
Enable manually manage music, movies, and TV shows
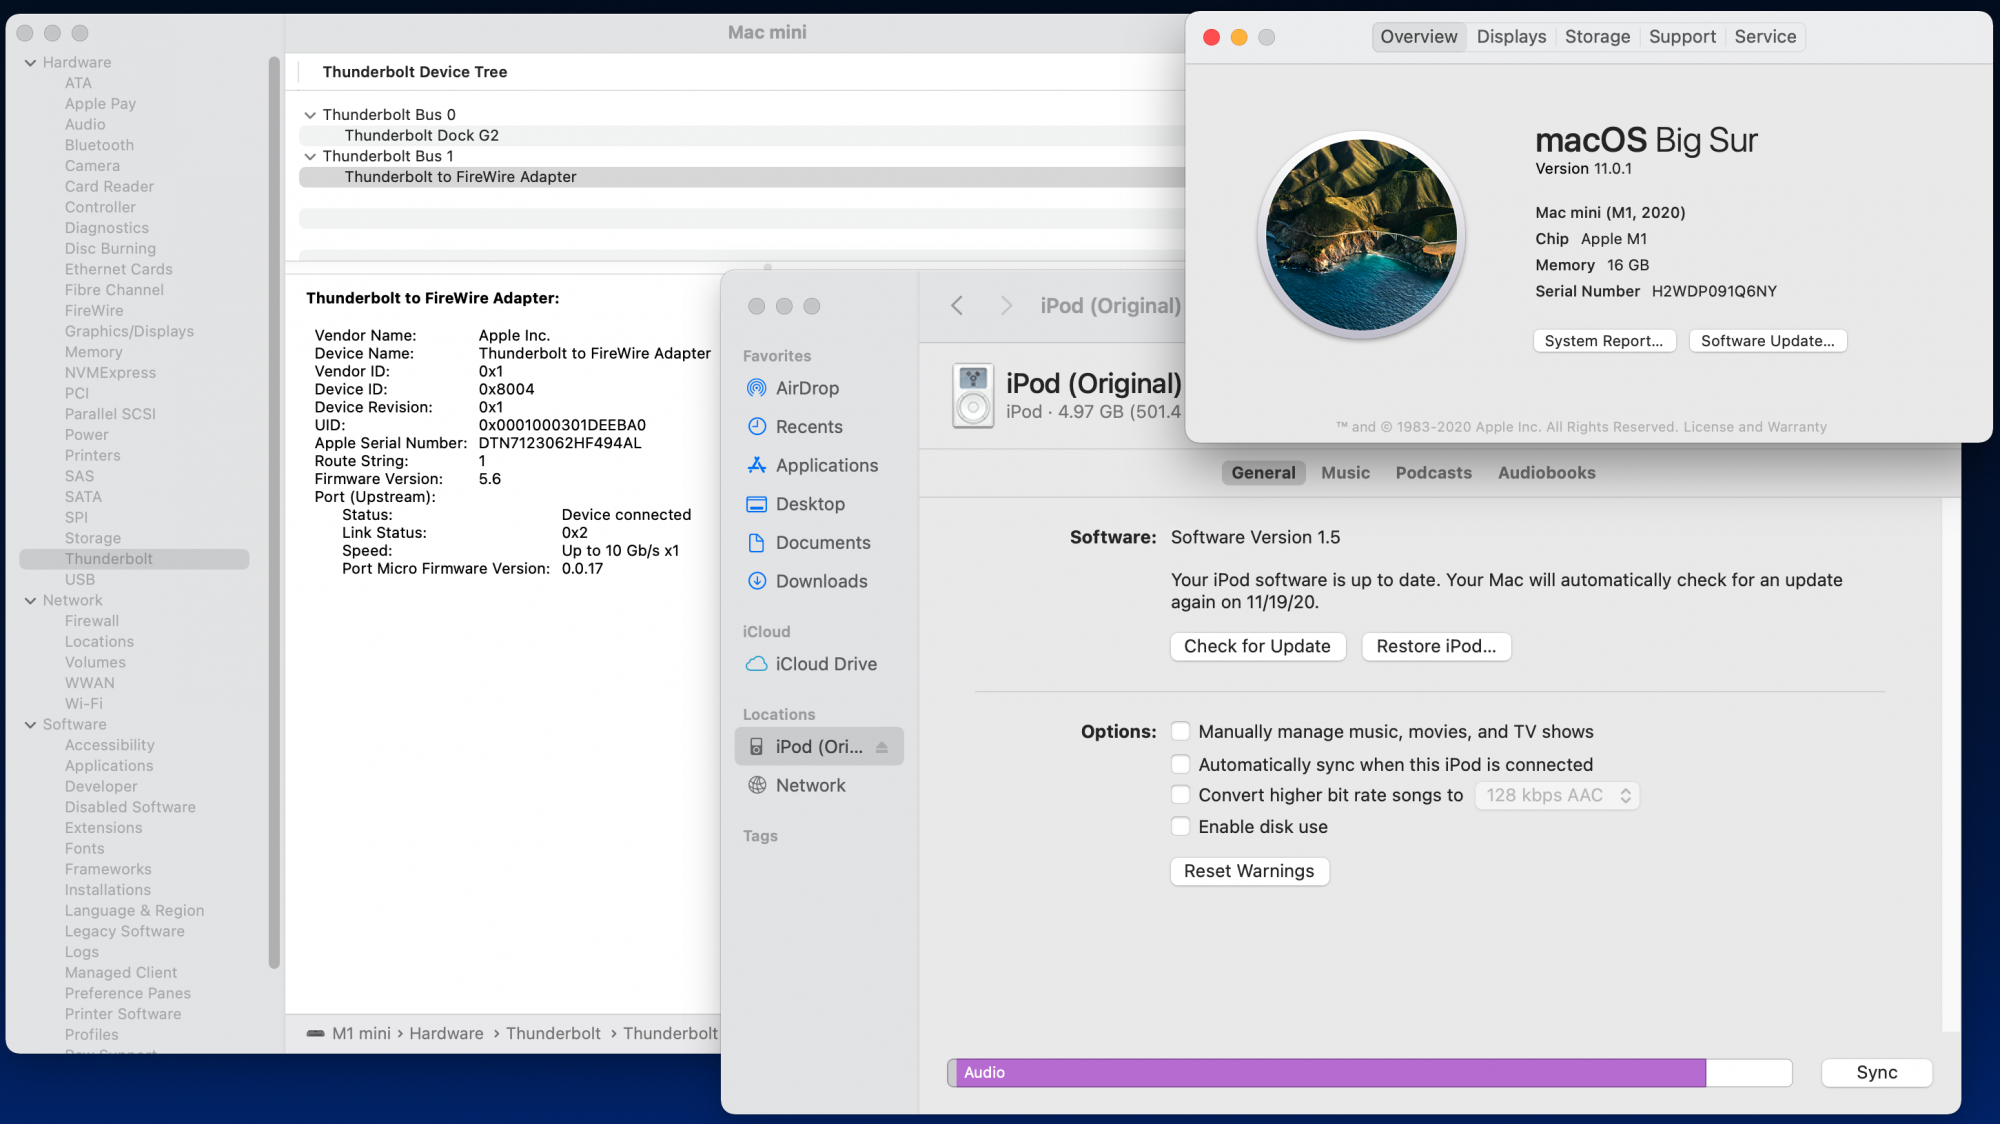[x=1181, y=732]
